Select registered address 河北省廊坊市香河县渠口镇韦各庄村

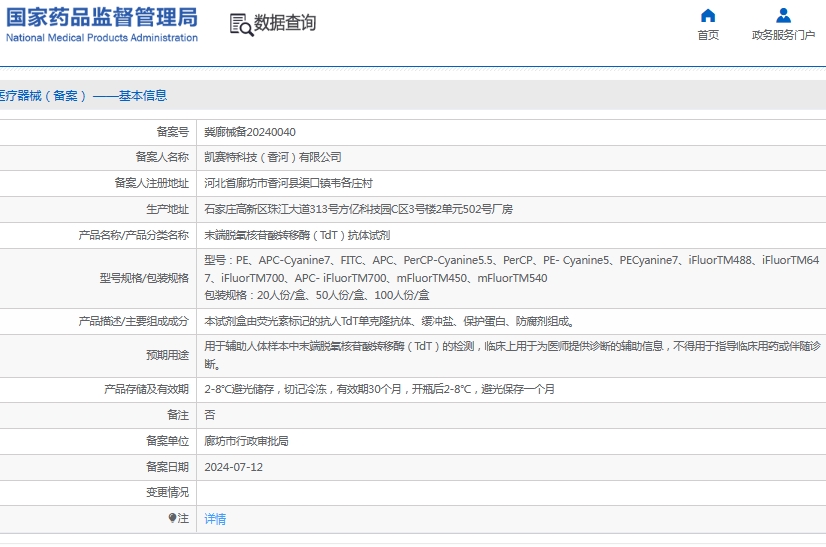pyautogui.click(x=288, y=183)
